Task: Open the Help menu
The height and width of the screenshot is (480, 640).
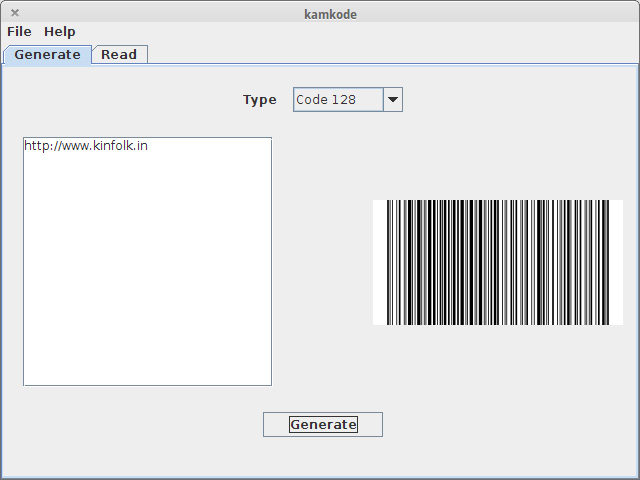Action: 60,32
